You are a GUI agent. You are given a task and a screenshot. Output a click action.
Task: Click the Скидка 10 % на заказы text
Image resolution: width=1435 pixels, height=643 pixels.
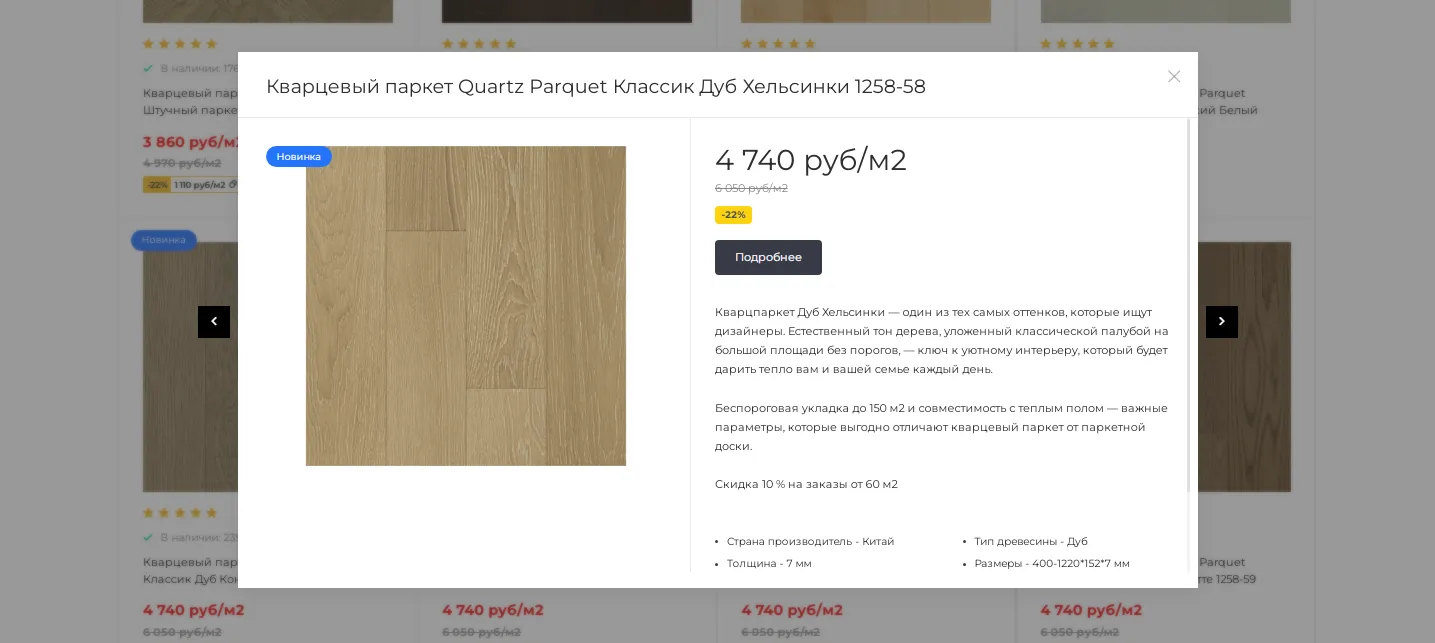click(806, 484)
